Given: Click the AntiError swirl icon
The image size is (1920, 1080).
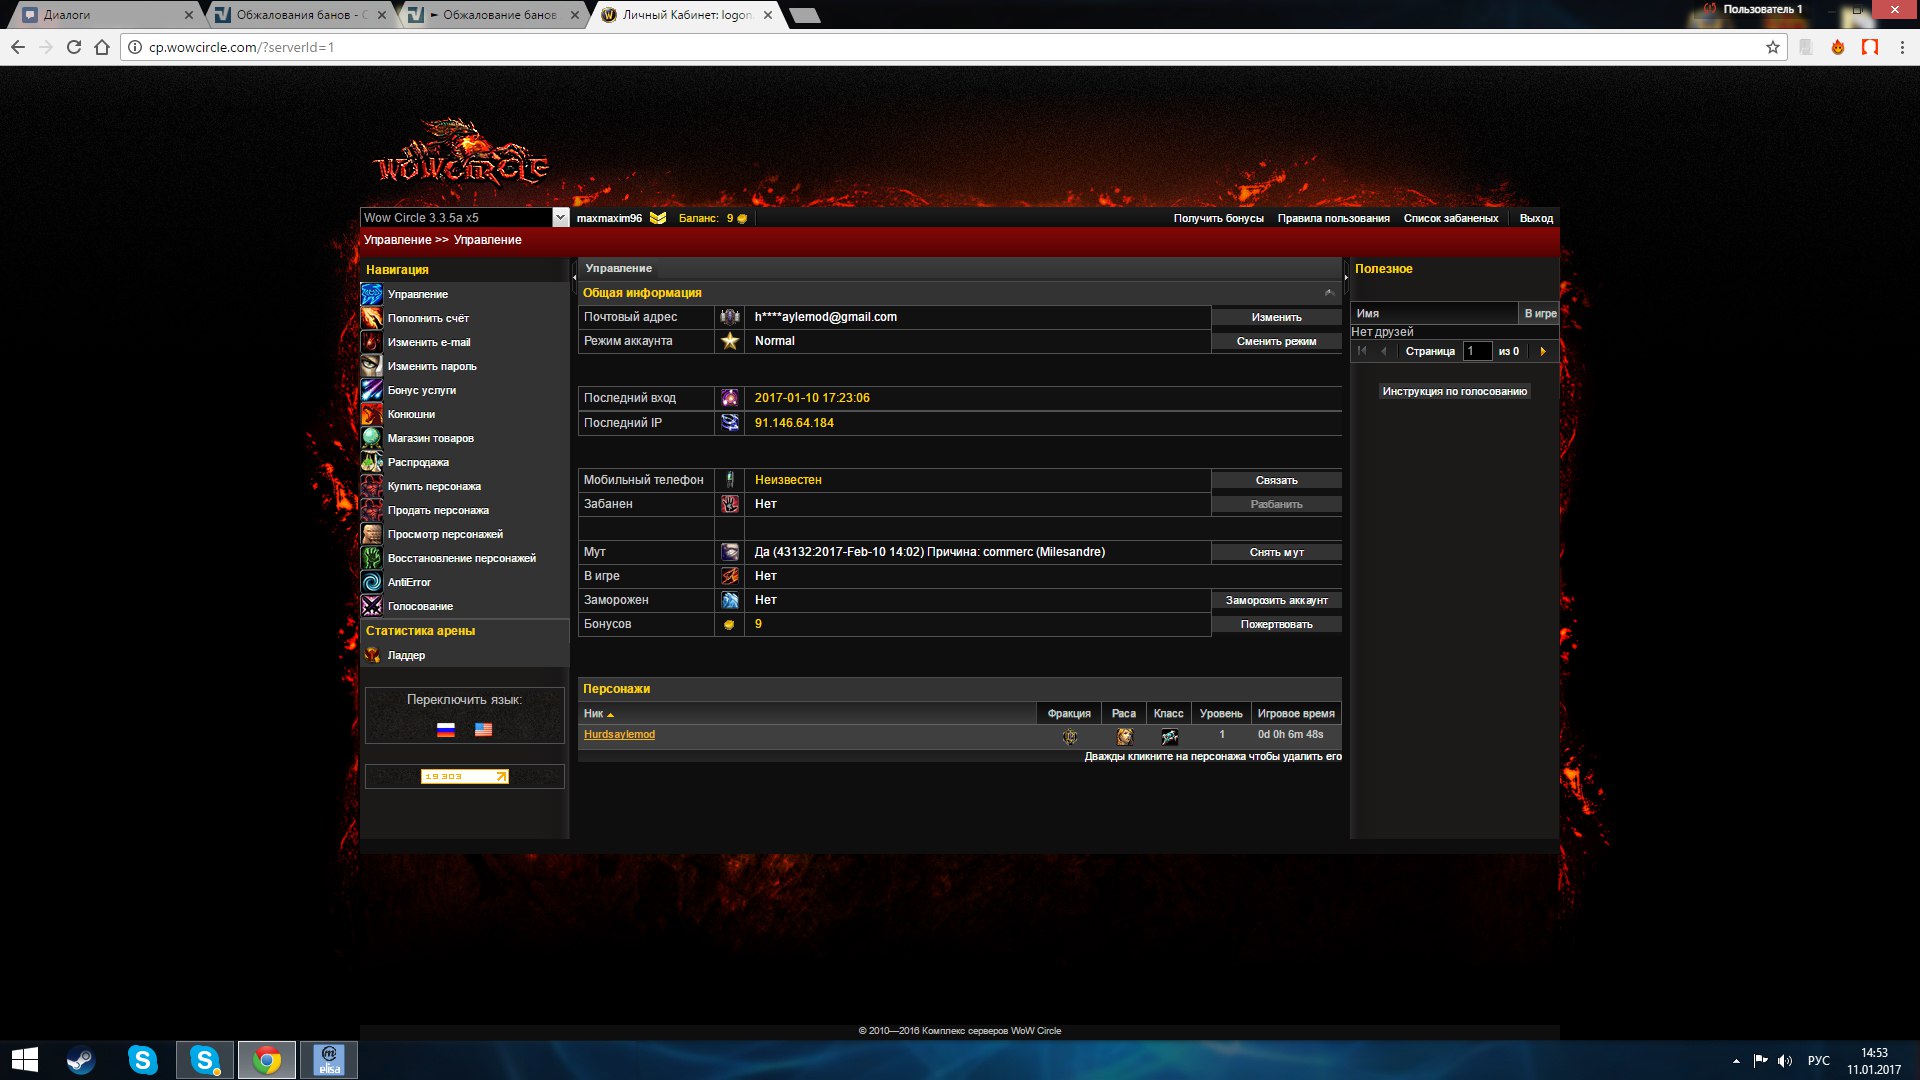Looking at the screenshot, I should 371,582.
